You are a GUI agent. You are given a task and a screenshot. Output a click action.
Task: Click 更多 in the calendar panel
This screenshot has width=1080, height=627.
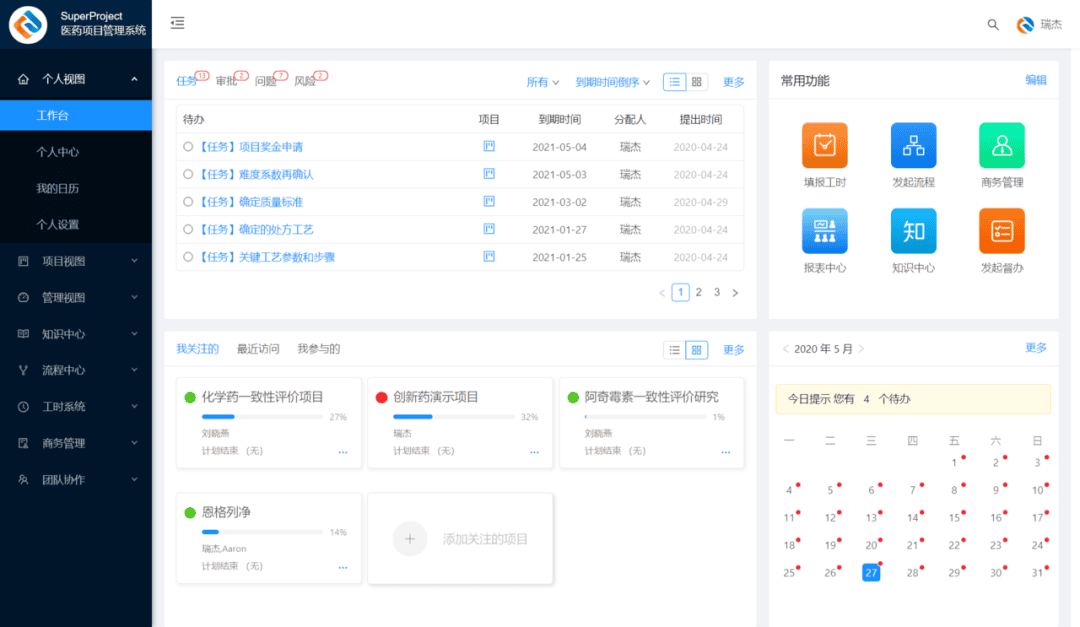pos(1036,348)
